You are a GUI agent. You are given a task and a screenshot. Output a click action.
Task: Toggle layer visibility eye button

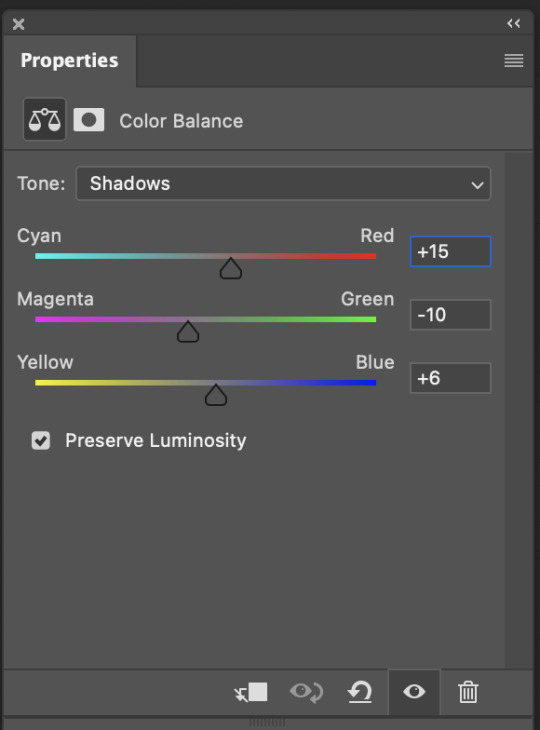point(414,692)
